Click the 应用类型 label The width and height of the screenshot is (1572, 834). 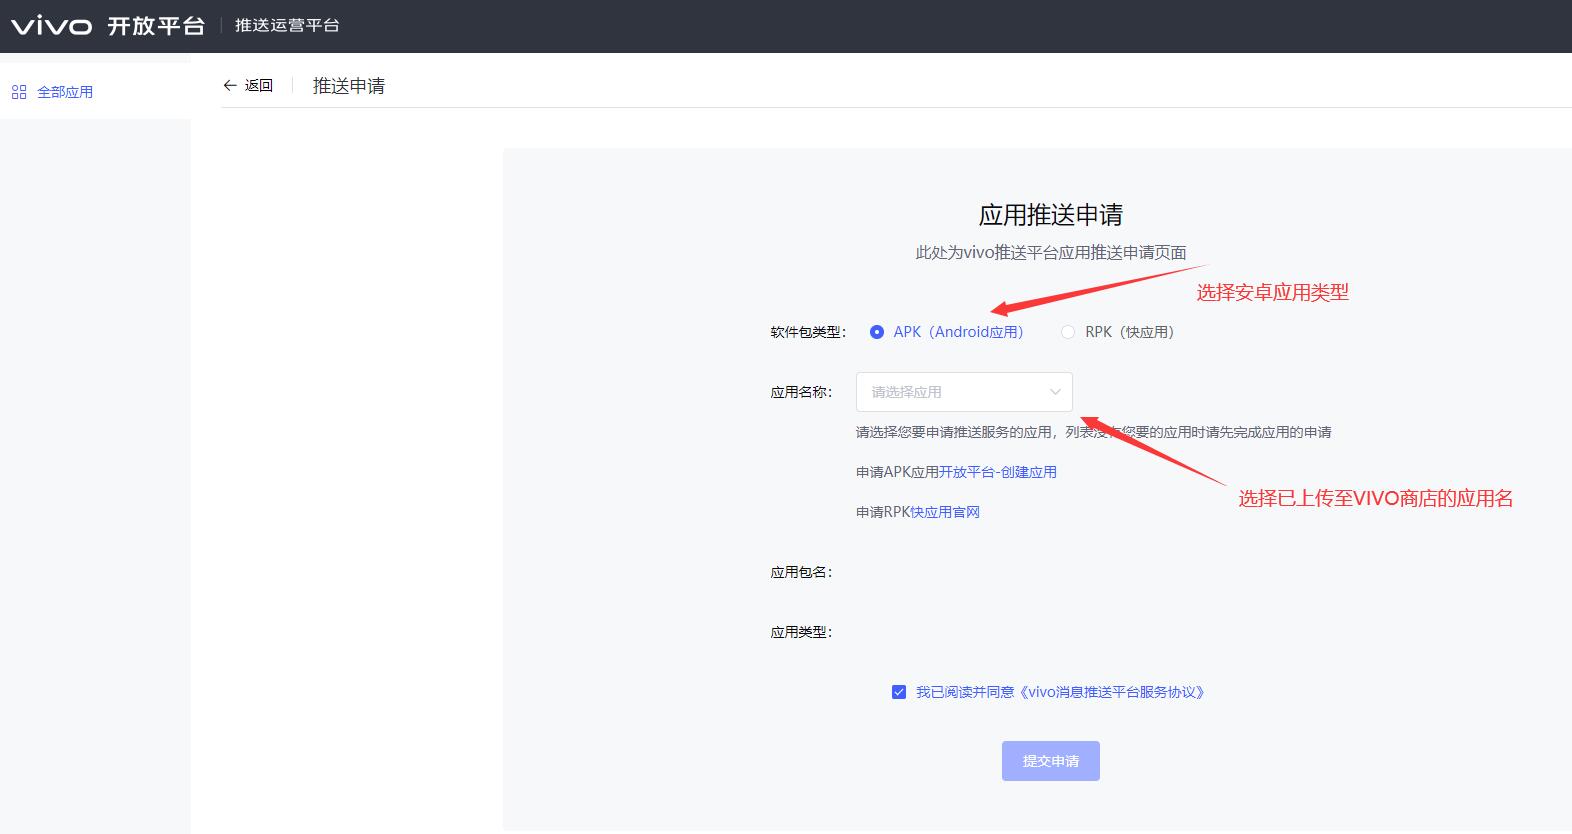[x=801, y=632]
